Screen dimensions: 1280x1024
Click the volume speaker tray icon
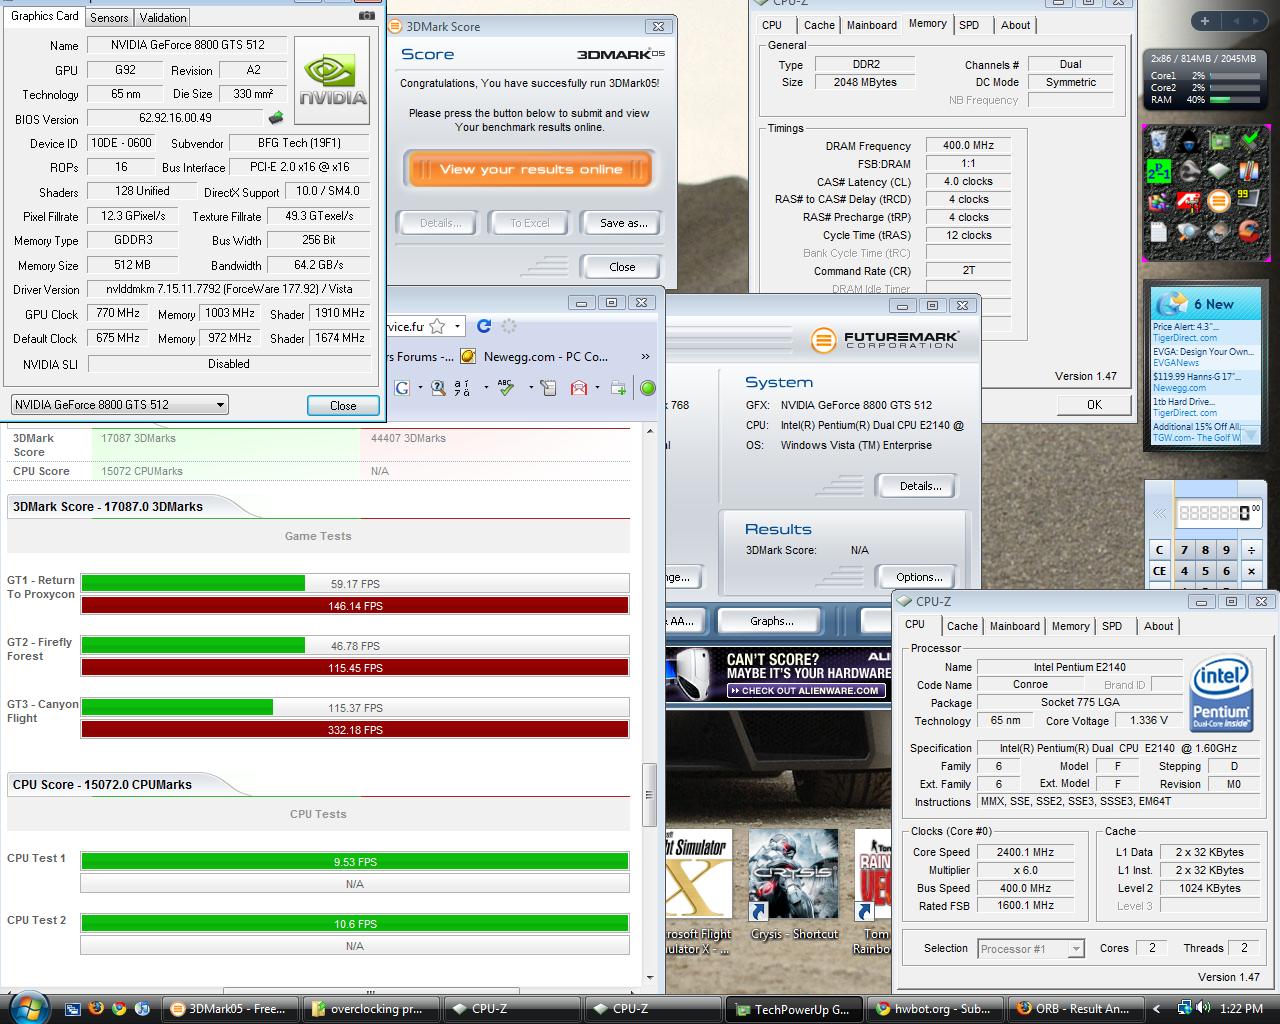click(1203, 1009)
